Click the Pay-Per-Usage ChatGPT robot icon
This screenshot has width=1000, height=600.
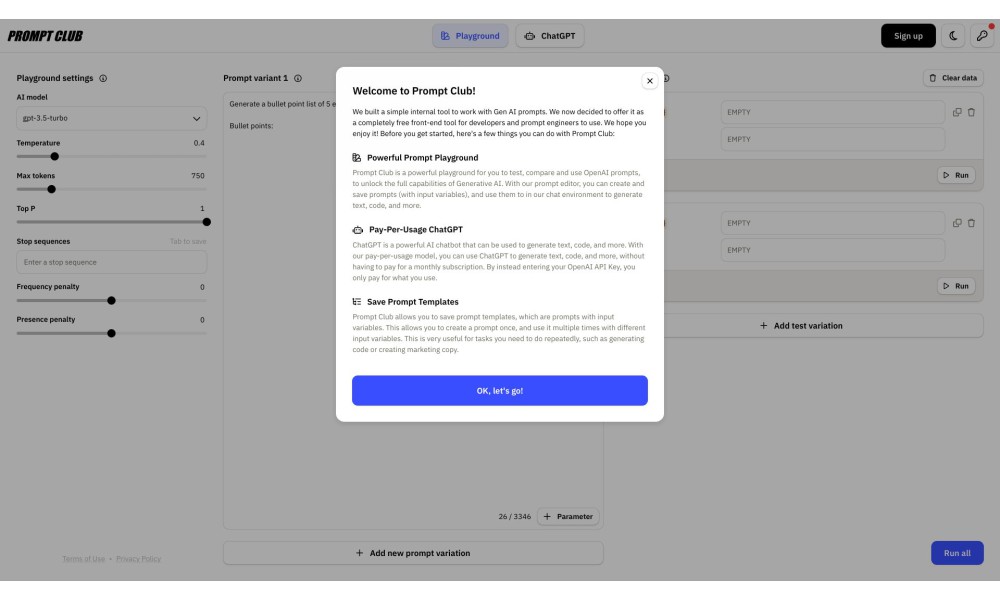(x=358, y=230)
